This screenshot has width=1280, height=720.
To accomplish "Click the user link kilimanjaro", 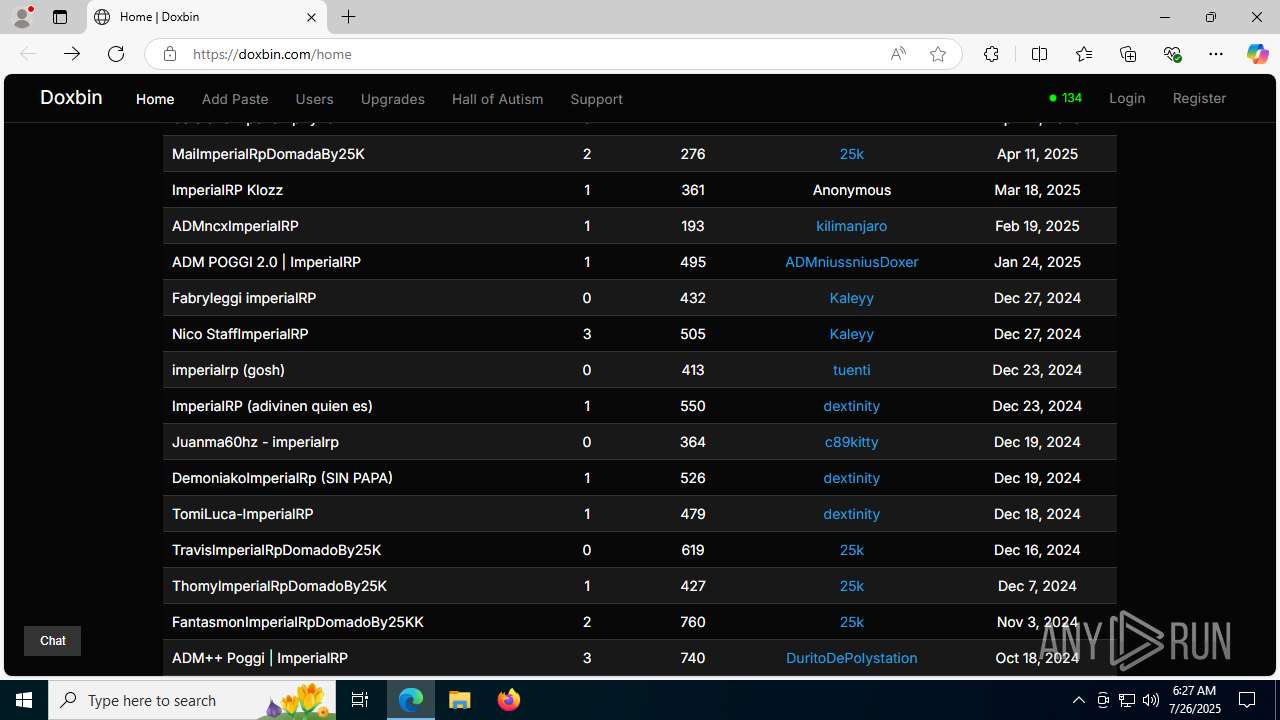I will click(851, 226).
